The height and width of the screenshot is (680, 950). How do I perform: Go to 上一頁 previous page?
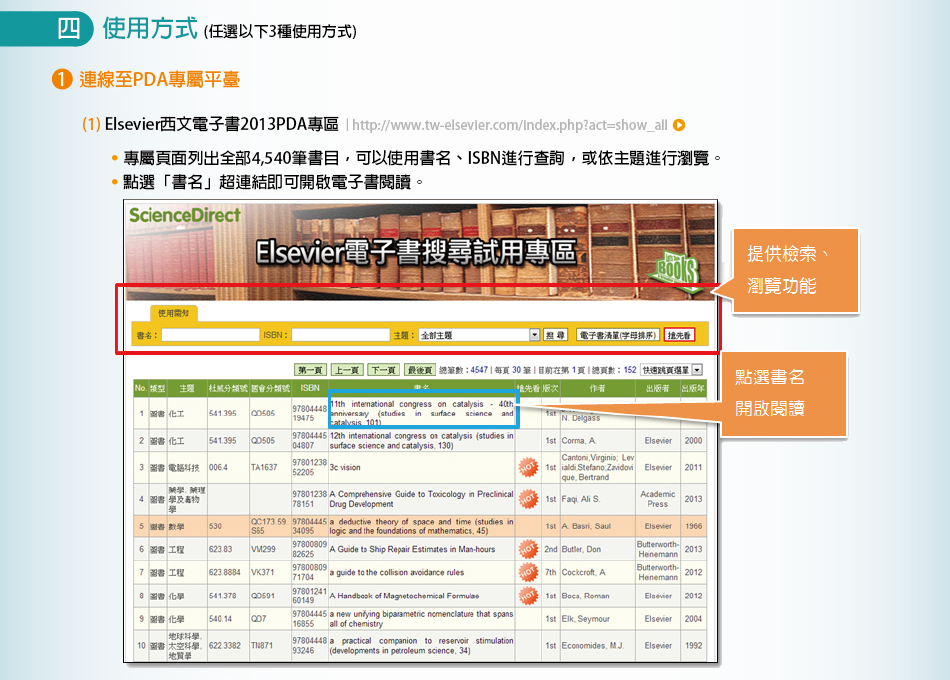(x=347, y=370)
